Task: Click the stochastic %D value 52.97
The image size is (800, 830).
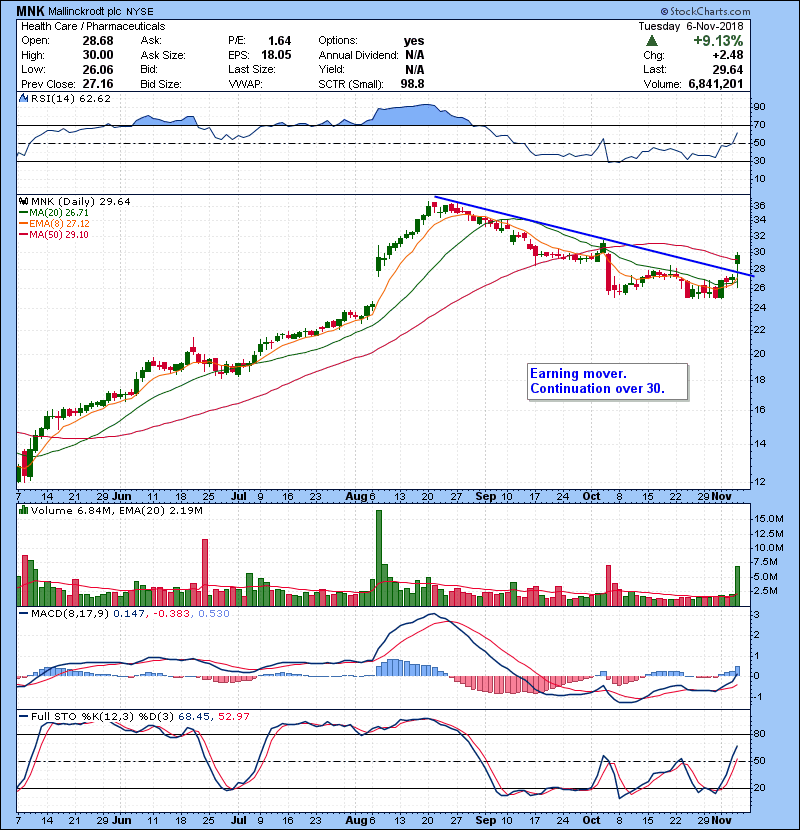Action: 233,716
